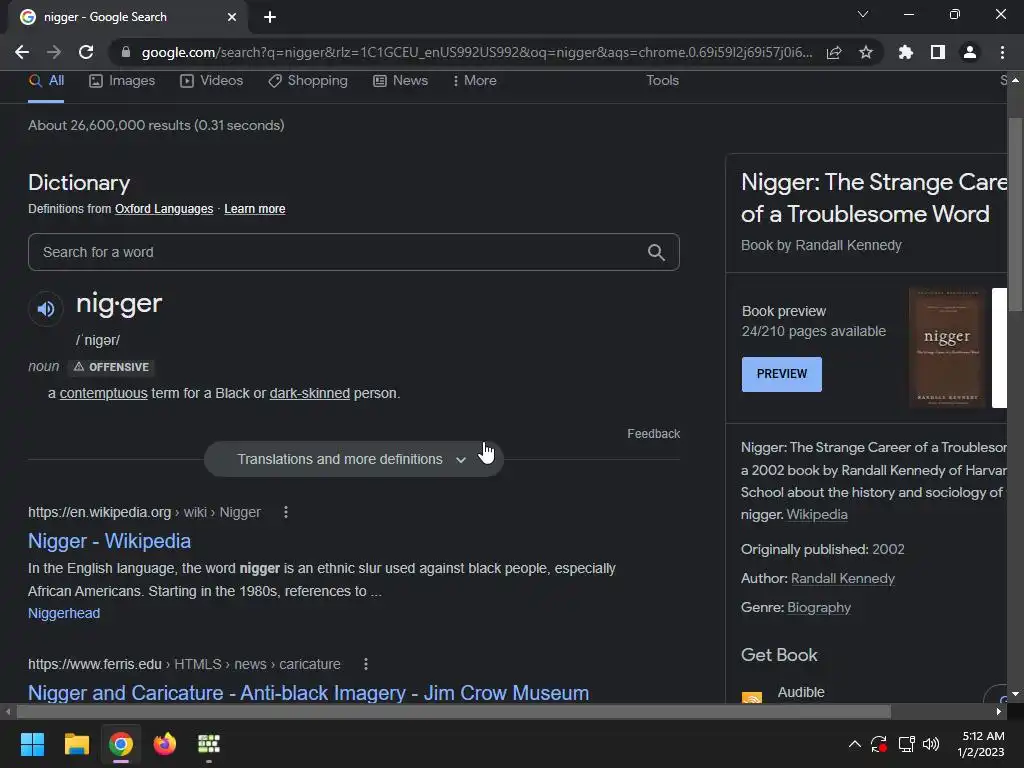Image resolution: width=1024 pixels, height=768 pixels.
Task: Open the Chrome three-dot menu
Action: click(1002, 52)
